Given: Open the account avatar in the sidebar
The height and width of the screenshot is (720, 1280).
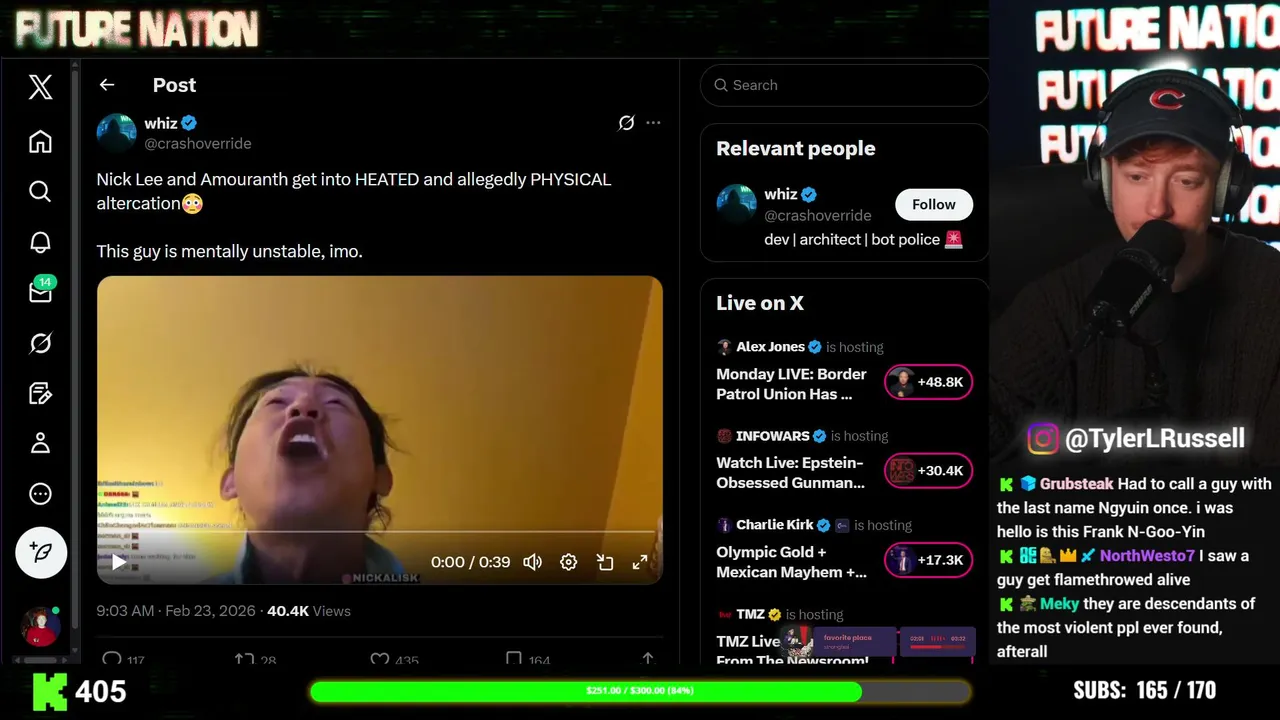Looking at the screenshot, I should (40, 626).
